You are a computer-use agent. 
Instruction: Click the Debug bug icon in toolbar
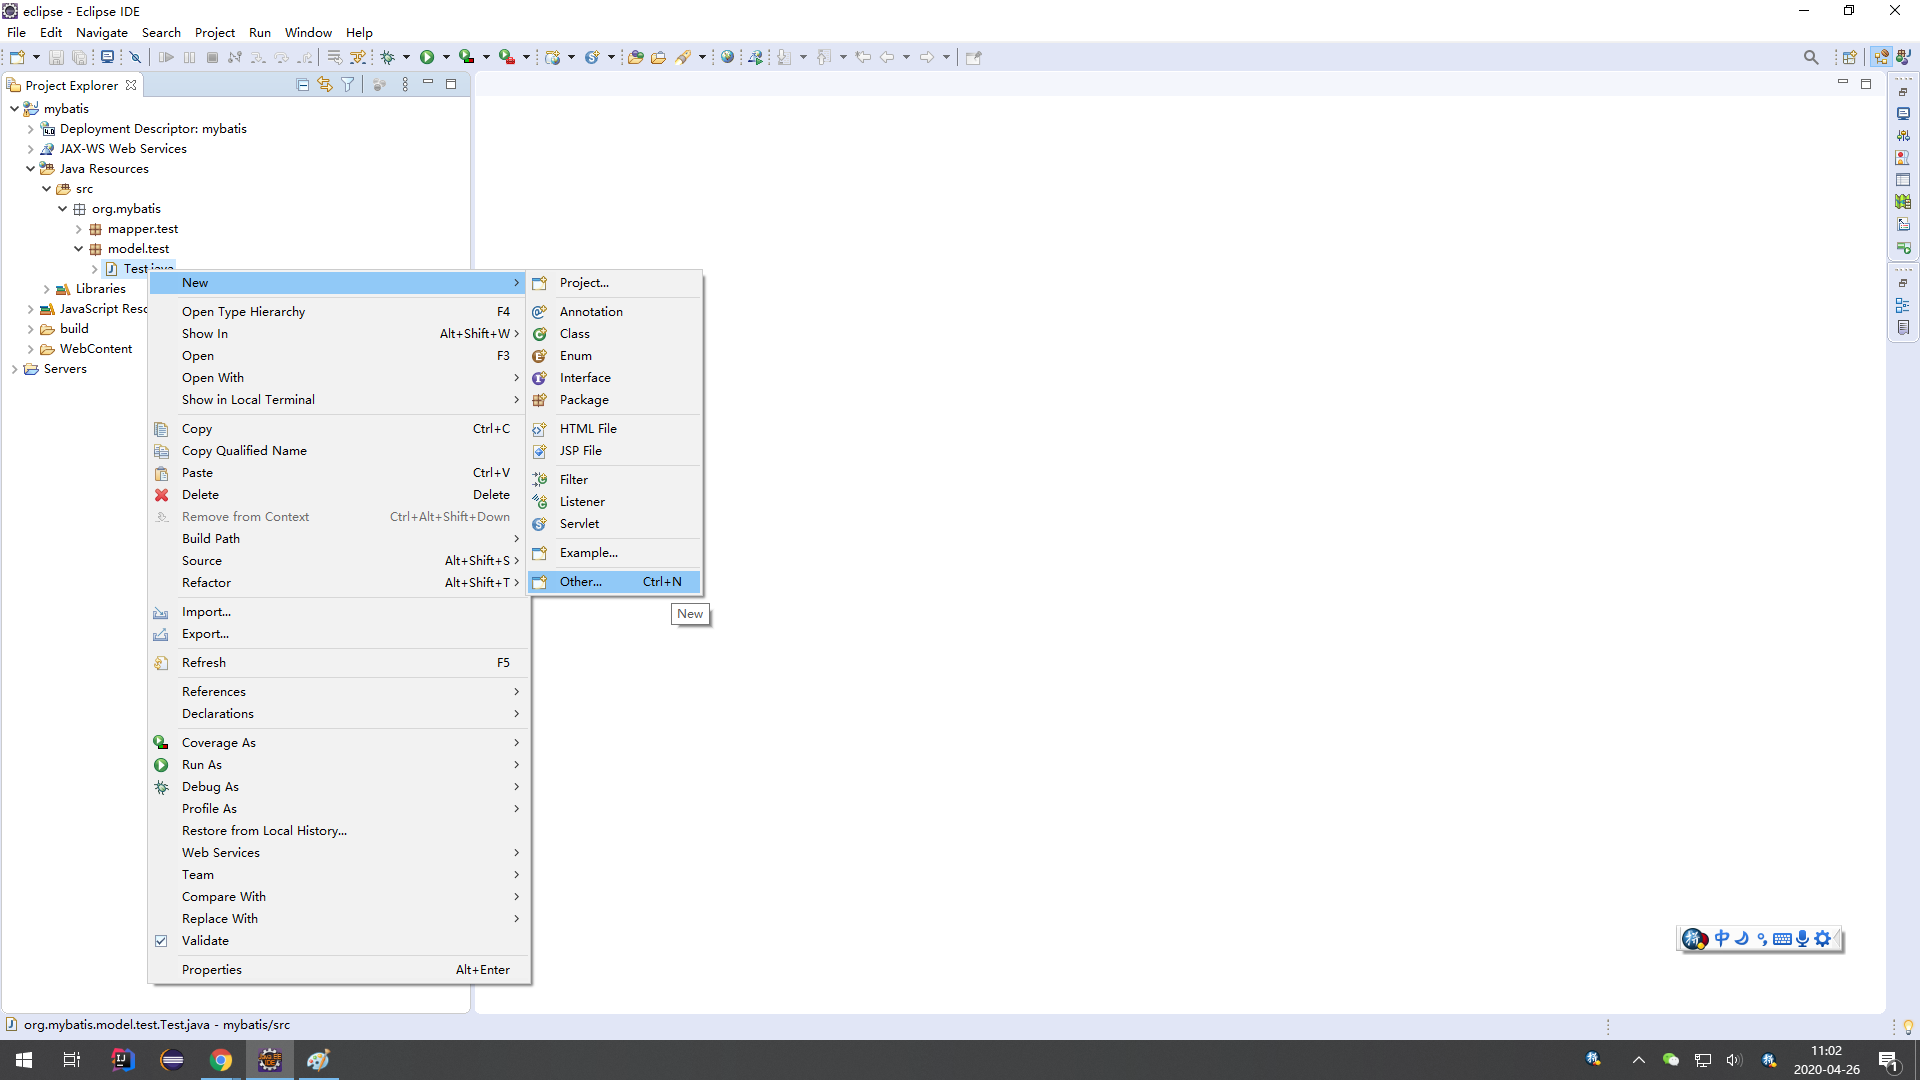click(x=388, y=57)
